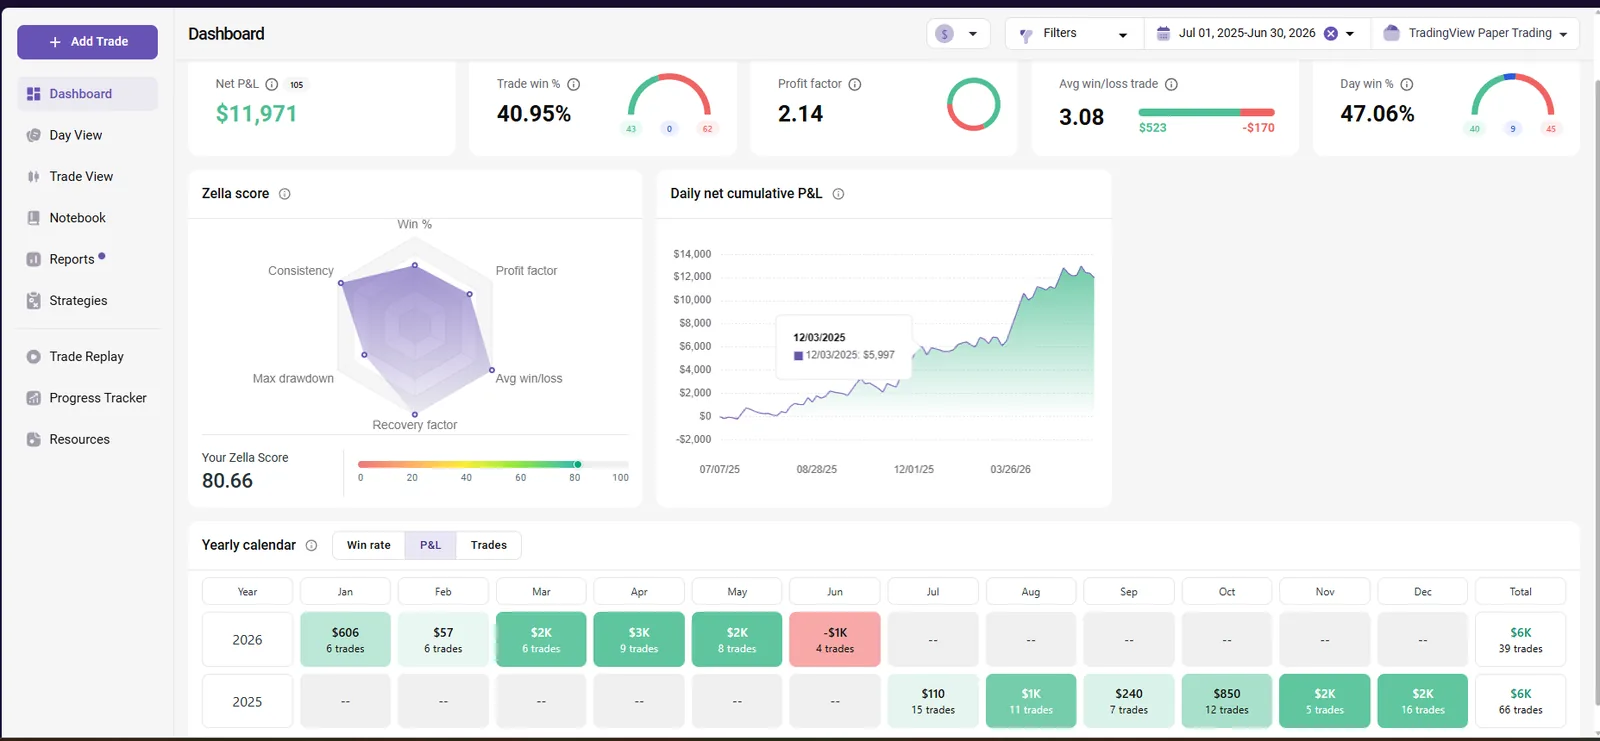This screenshot has width=1600, height=741.
Task: Click the Add Trade button
Action: click(87, 42)
